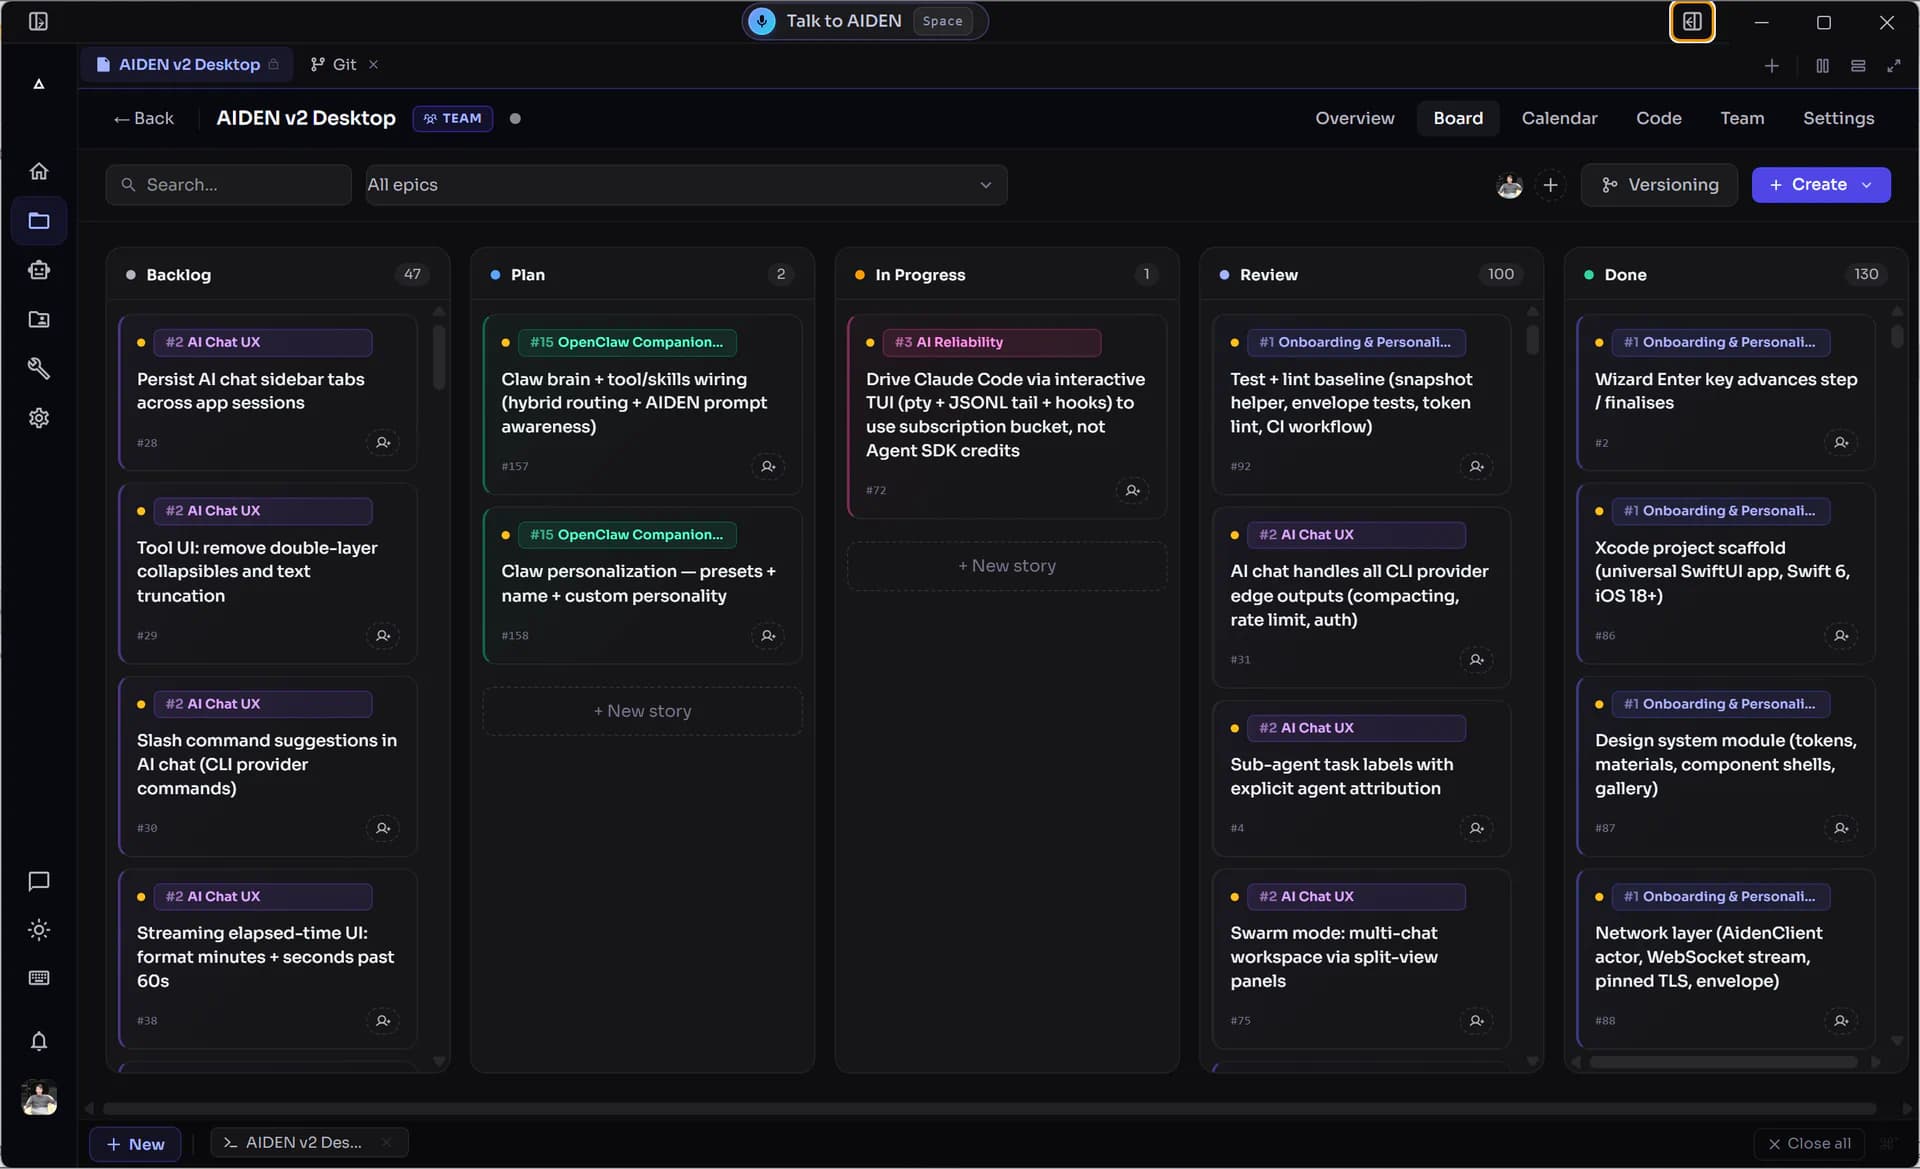
Task: Open the robot agents icon in sidebar
Action: coord(39,270)
